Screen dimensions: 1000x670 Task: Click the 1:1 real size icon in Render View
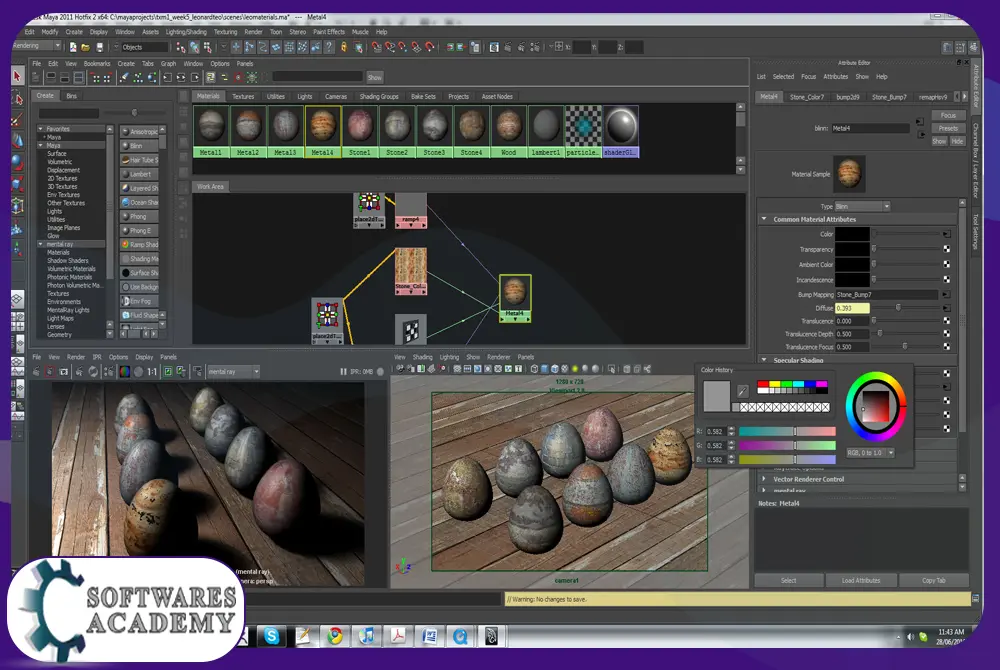tap(152, 372)
